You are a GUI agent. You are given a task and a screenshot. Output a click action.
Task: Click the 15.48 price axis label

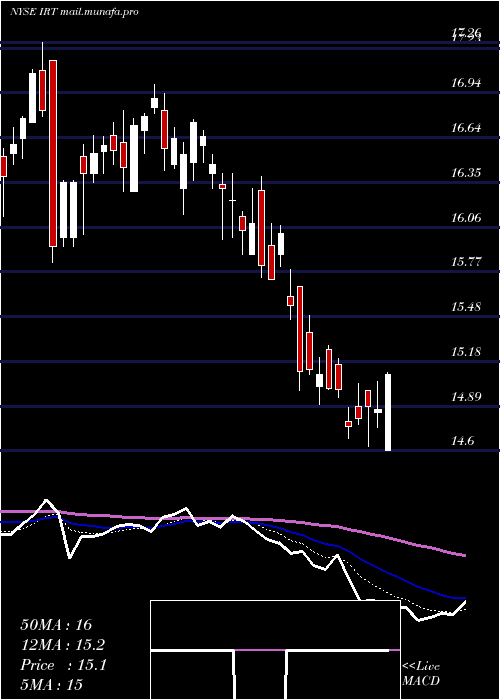(x=466, y=307)
